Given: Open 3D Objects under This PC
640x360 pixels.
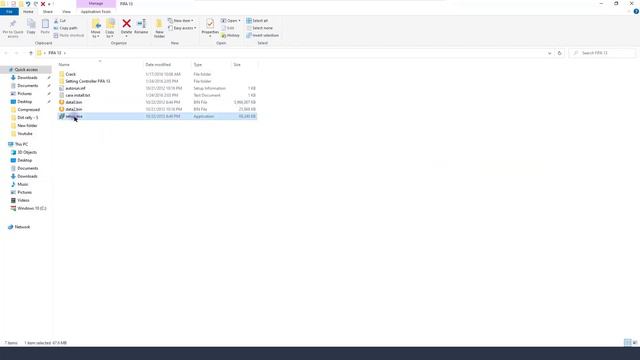Looking at the screenshot, I should pyautogui.click(x=27, y=152).
